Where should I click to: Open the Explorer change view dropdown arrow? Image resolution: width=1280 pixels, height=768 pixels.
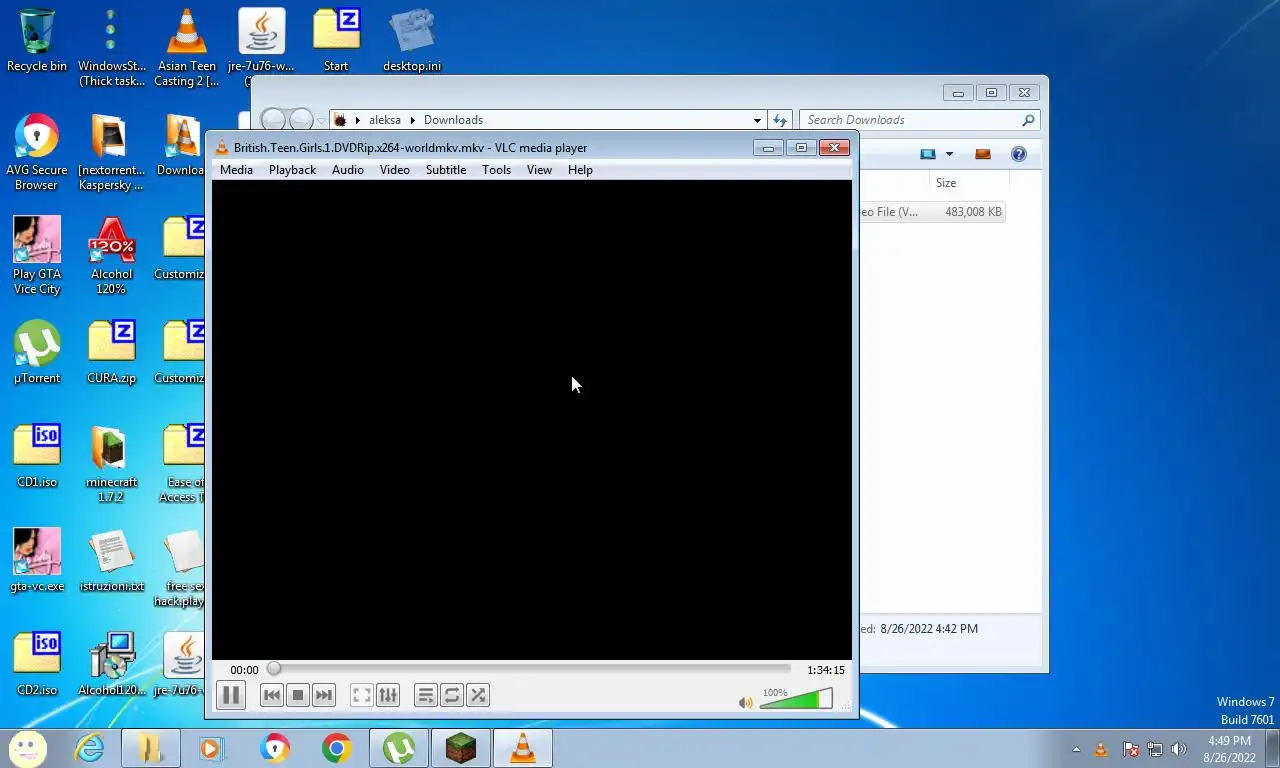[949, 154]
